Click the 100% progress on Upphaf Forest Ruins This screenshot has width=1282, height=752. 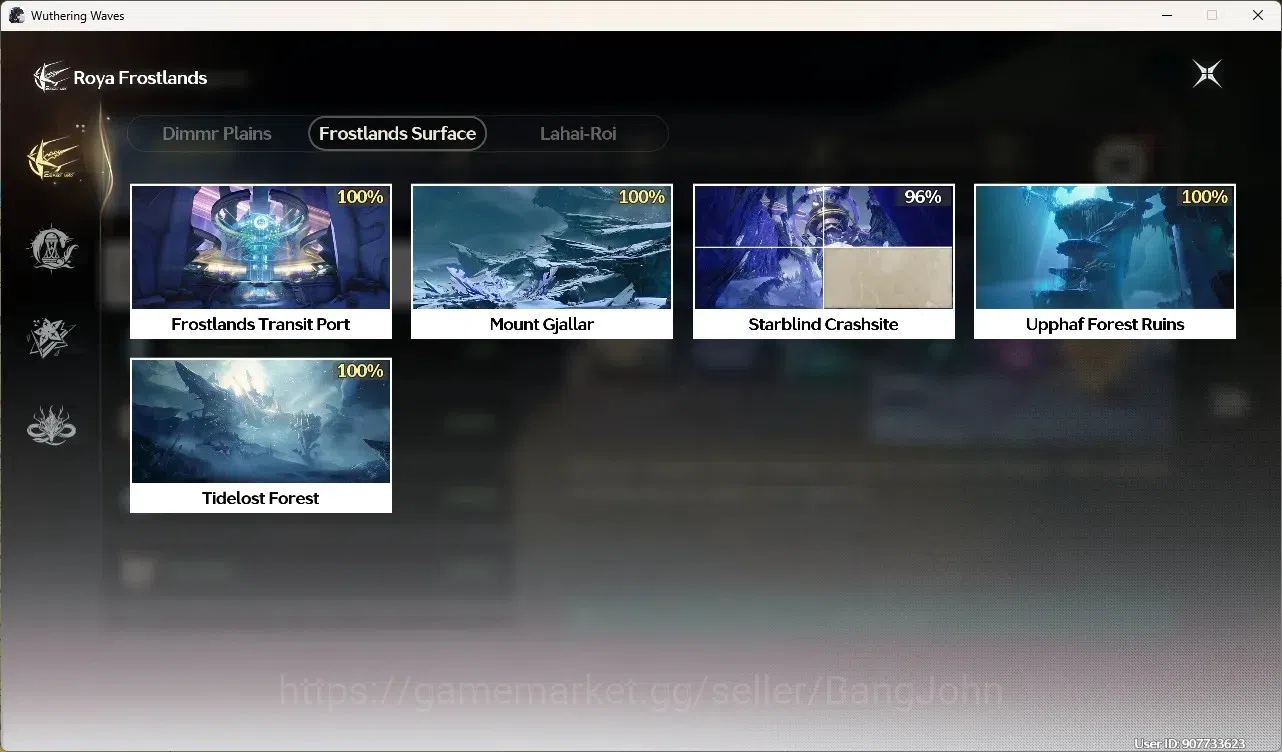click(1205, 197)
